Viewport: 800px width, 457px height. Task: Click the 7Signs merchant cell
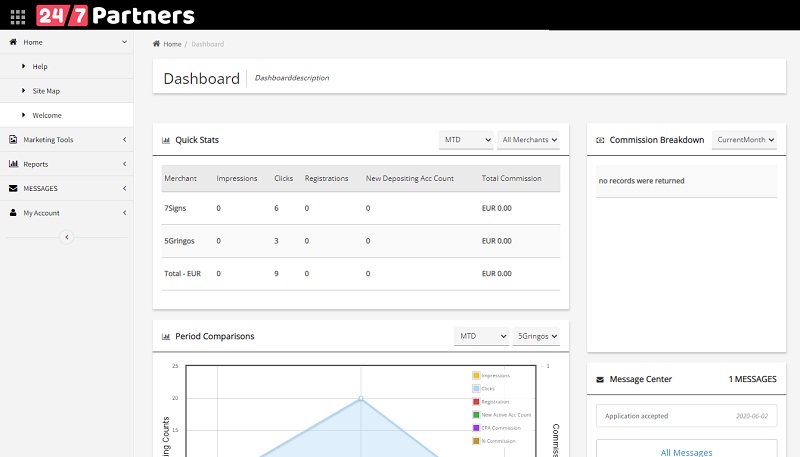point(175,208)
